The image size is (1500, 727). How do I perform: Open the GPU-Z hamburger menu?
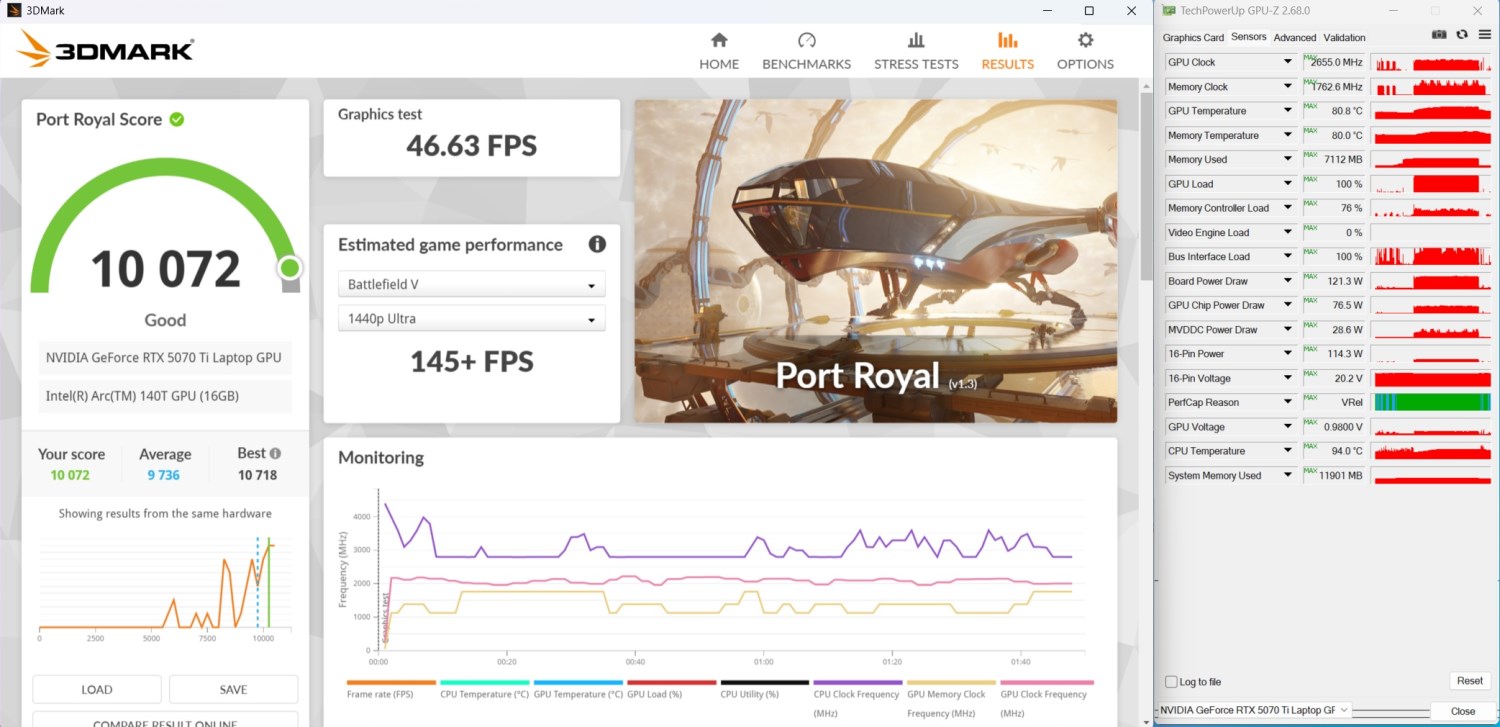tap(1485, 35)
